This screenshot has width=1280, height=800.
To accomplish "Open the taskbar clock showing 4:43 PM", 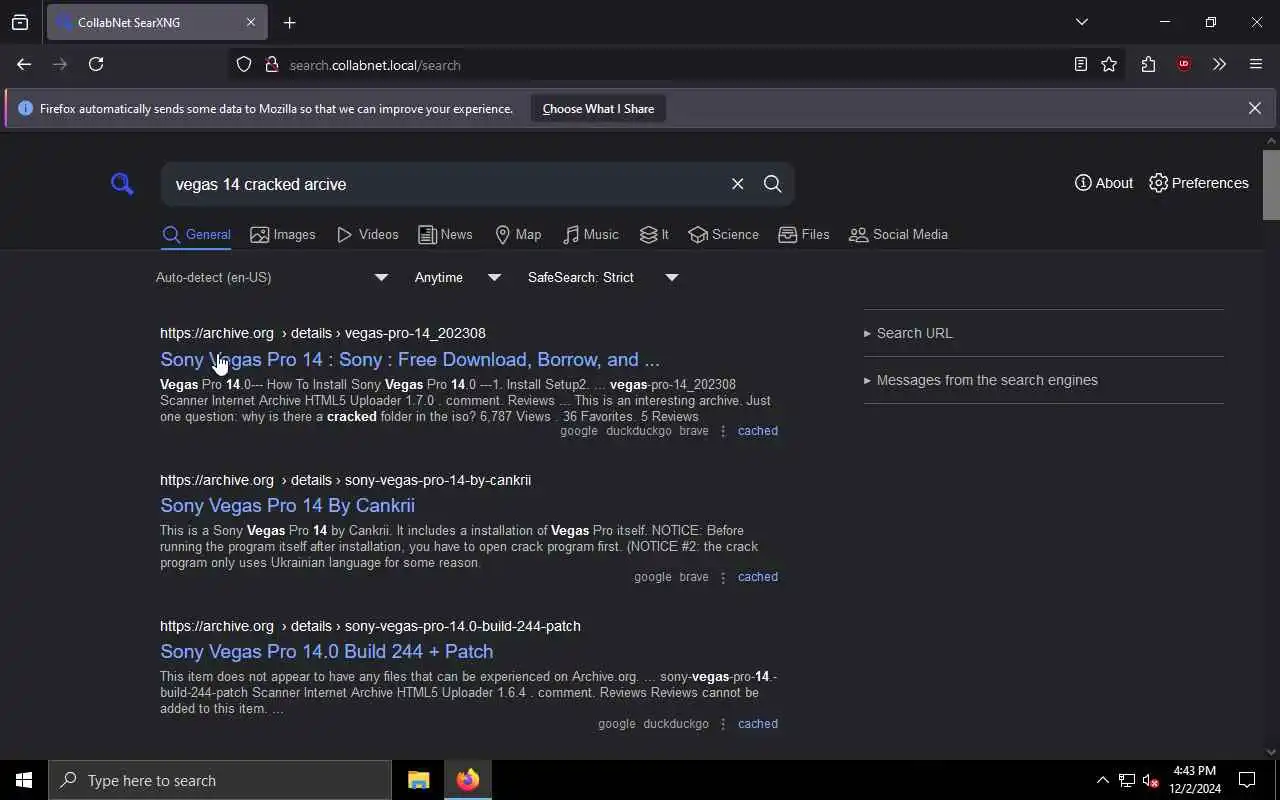I will click(1195, 780).
